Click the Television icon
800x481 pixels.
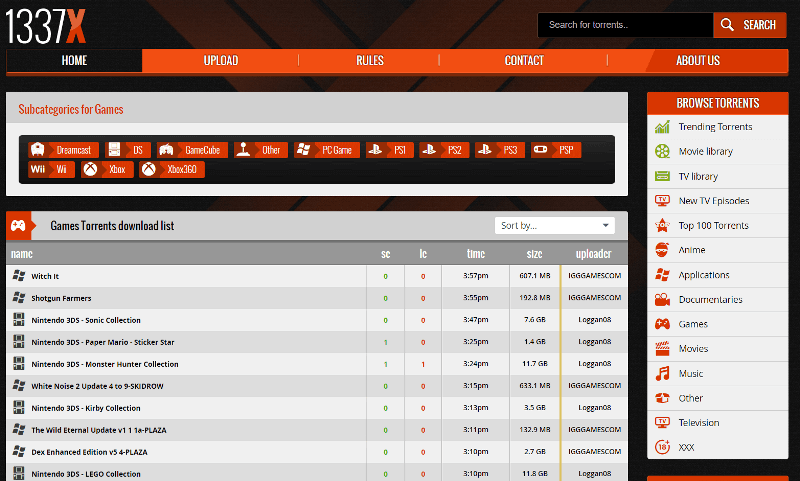pyautogui.click(x=662, y=422)
